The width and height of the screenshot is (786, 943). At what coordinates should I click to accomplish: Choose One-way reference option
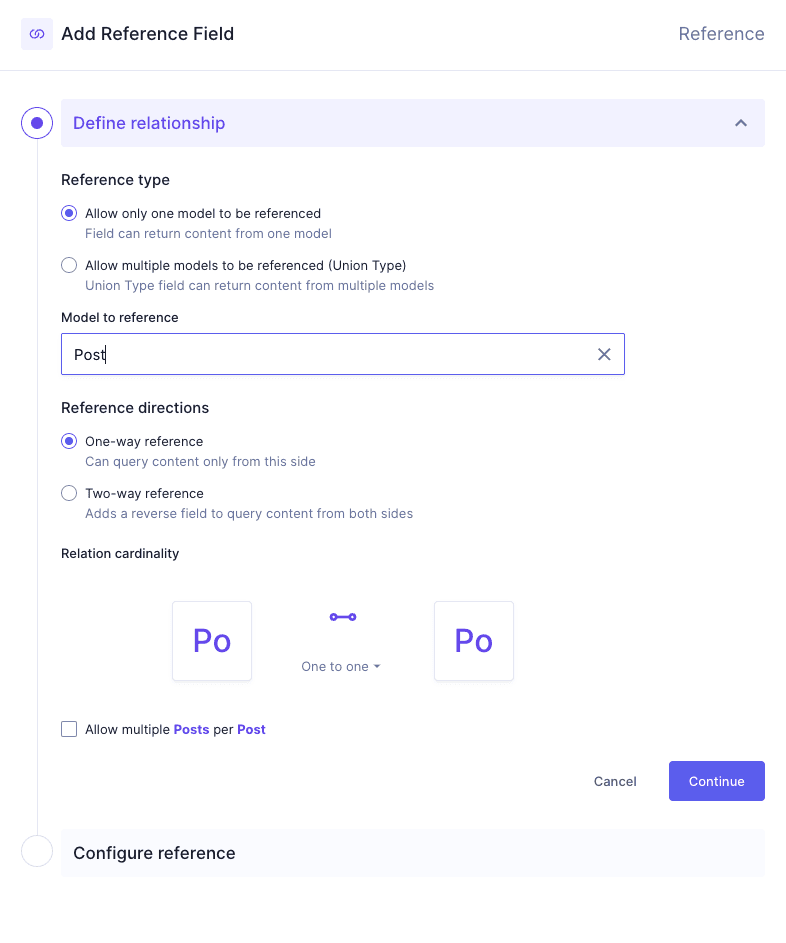[69, 441]
